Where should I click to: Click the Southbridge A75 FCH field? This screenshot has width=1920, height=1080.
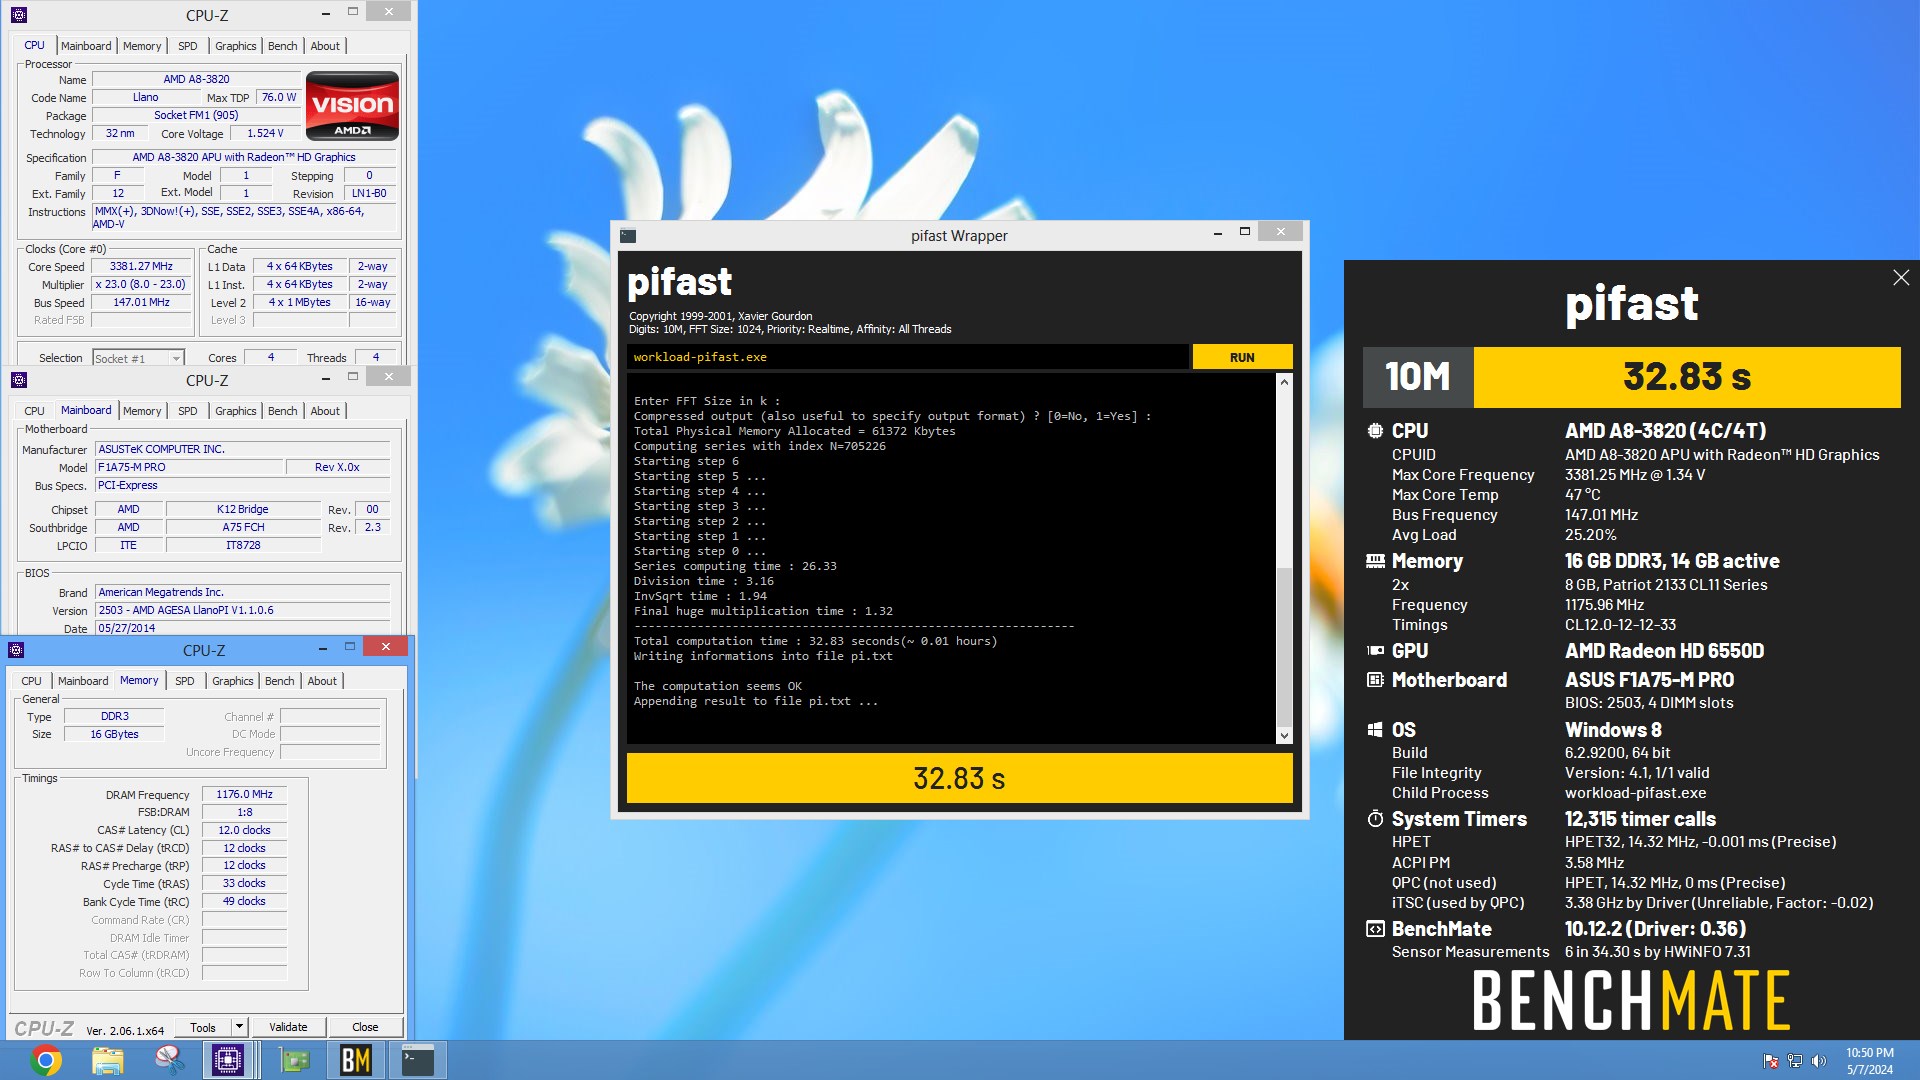243,527
